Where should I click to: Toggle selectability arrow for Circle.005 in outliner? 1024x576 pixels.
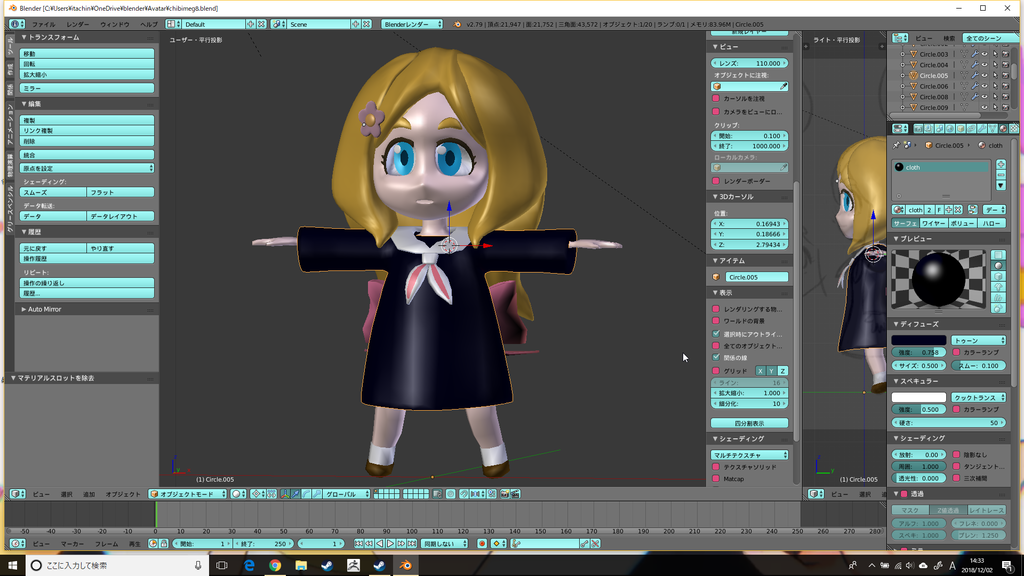pos(995,76)
